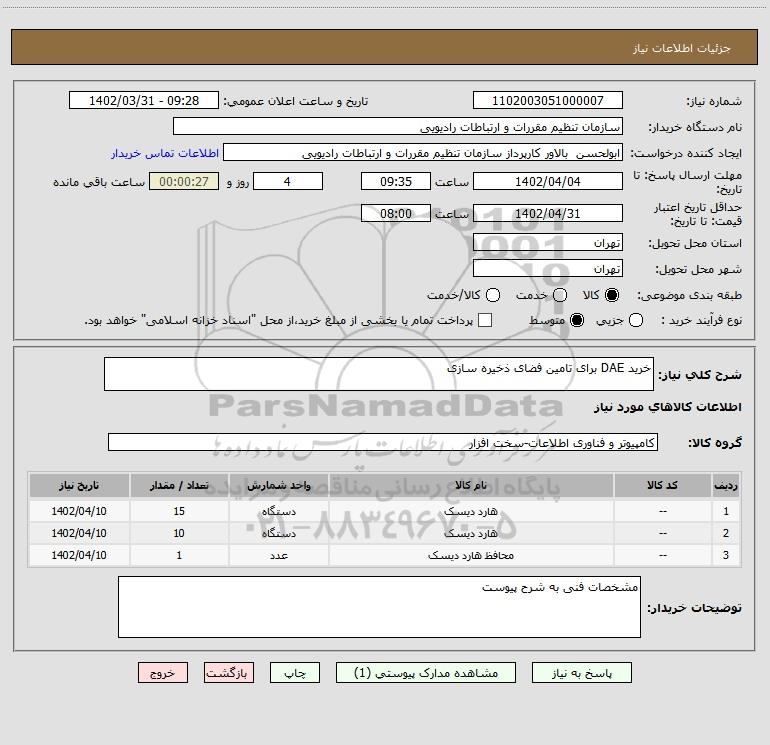
Task: Click the goods group field کامپیوتر و فناوری
Action: pyautogui.click(x=383, y=442)
